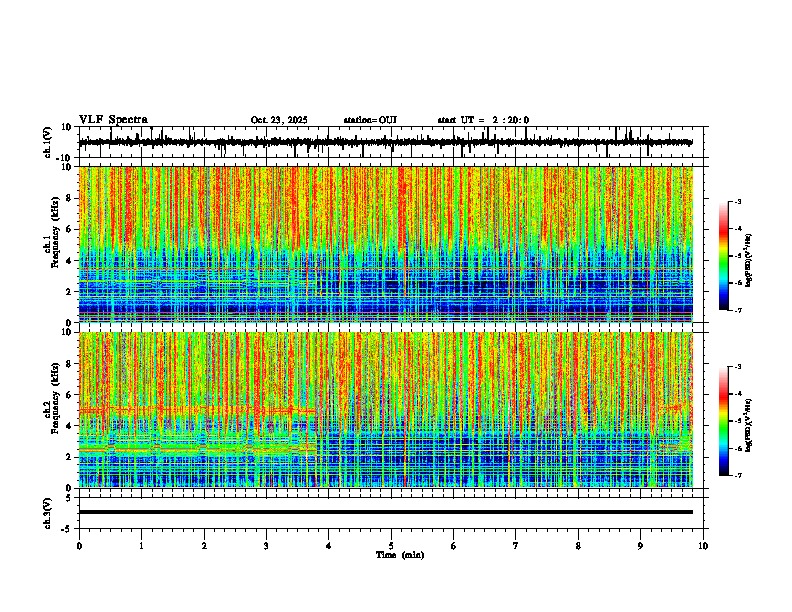Click time tick label "3" on the x-axis
This screenshot has width=792, height=612.
point(266,546)
